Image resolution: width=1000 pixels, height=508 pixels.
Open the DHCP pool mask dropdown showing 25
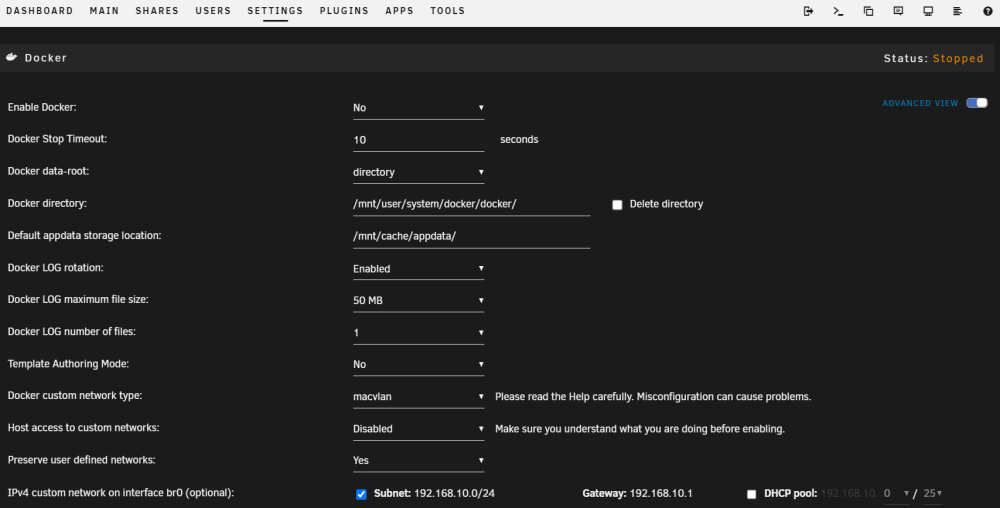(x=932, y=493)
